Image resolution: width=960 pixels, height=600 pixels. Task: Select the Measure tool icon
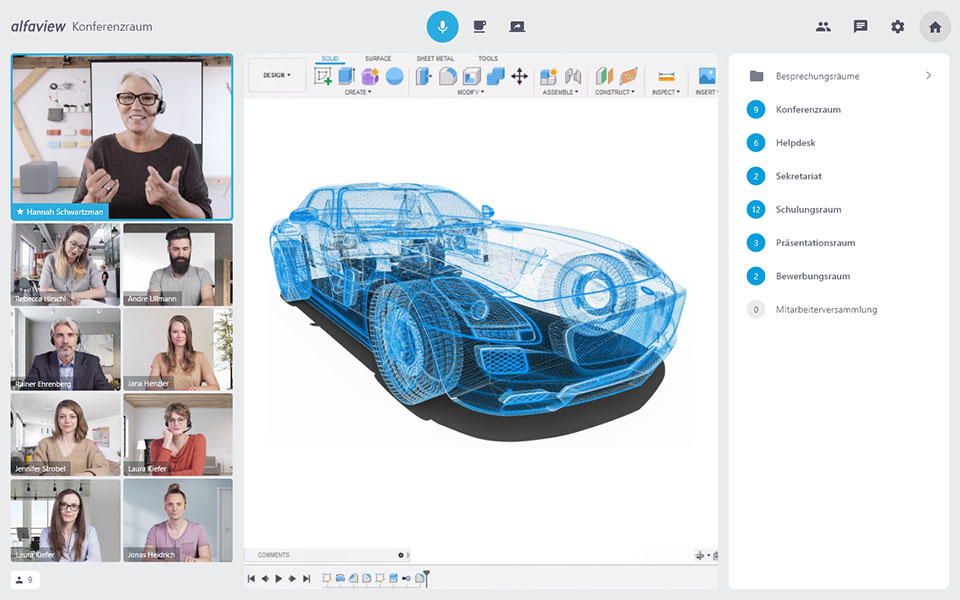click(x=666, y=76)
